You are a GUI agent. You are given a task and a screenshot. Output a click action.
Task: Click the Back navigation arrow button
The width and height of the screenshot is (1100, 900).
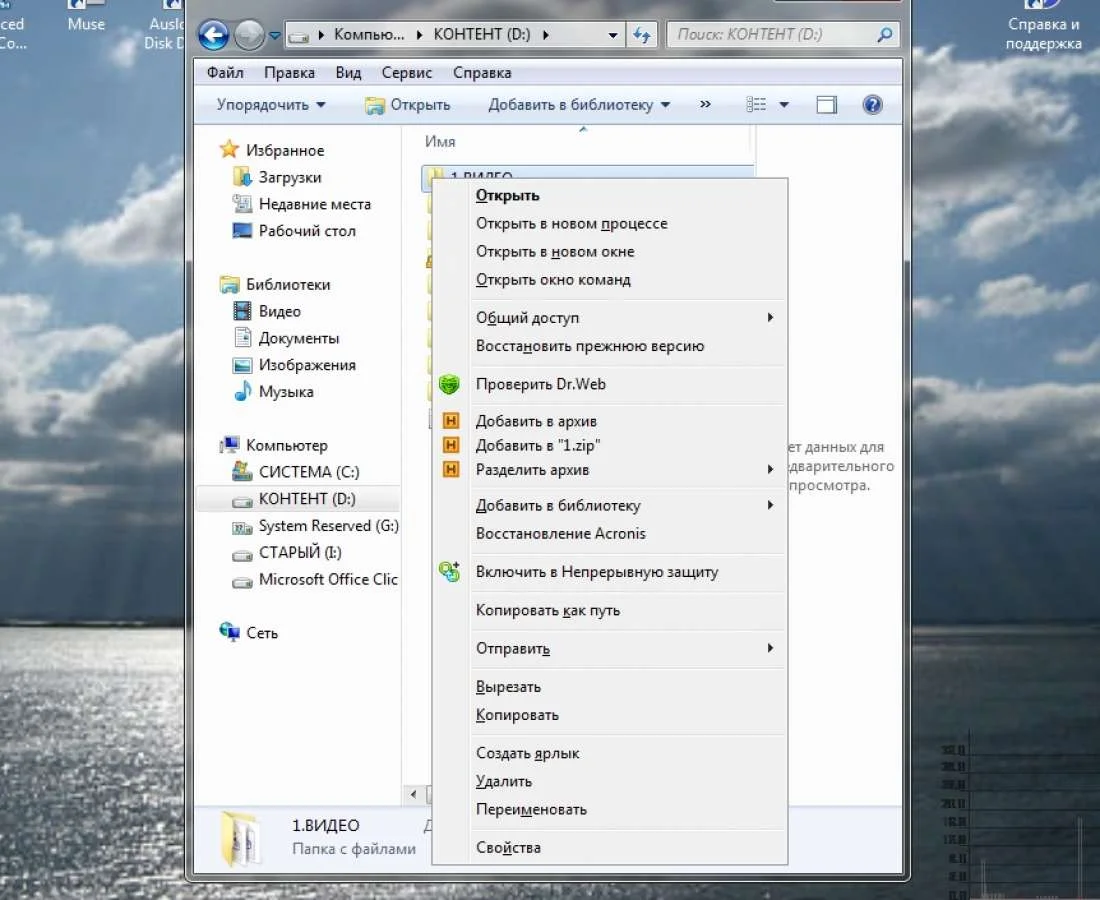tap(214, 36)
